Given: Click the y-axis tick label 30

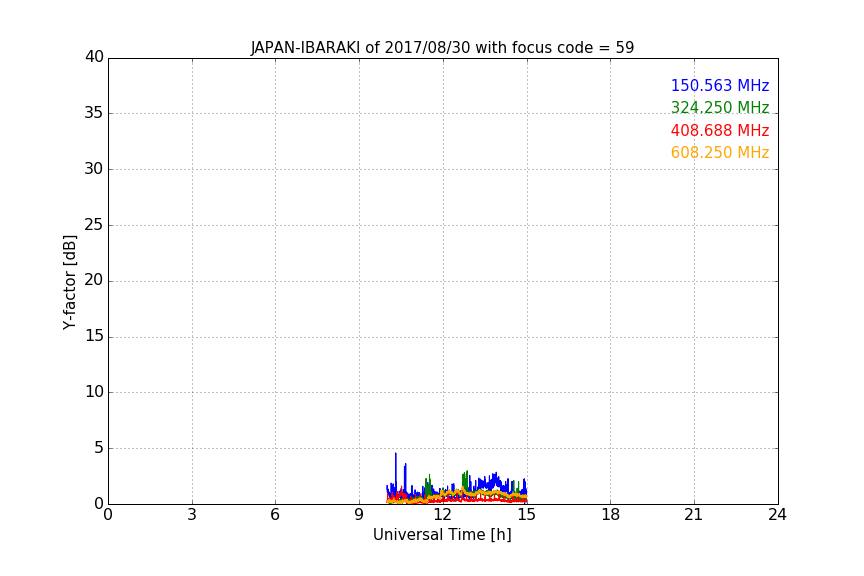Looking at the screenshot, I should (94, 169).
